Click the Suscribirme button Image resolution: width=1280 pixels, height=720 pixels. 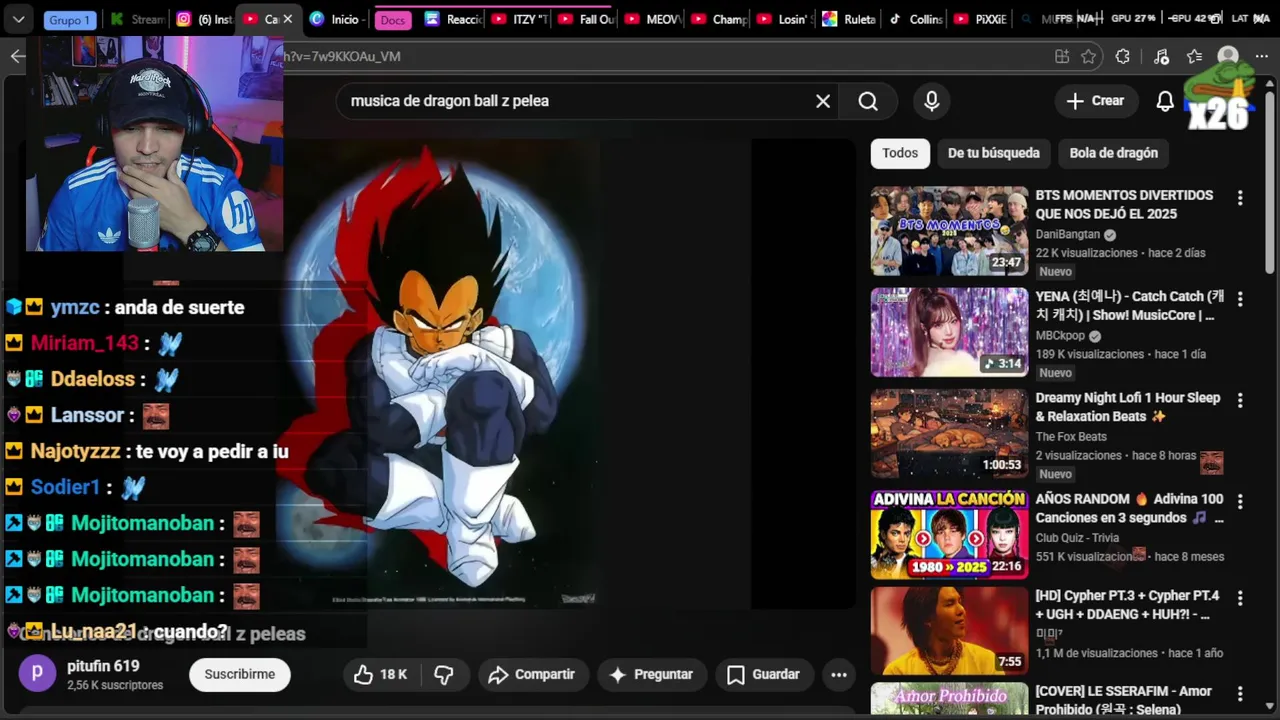click(240, 675)
